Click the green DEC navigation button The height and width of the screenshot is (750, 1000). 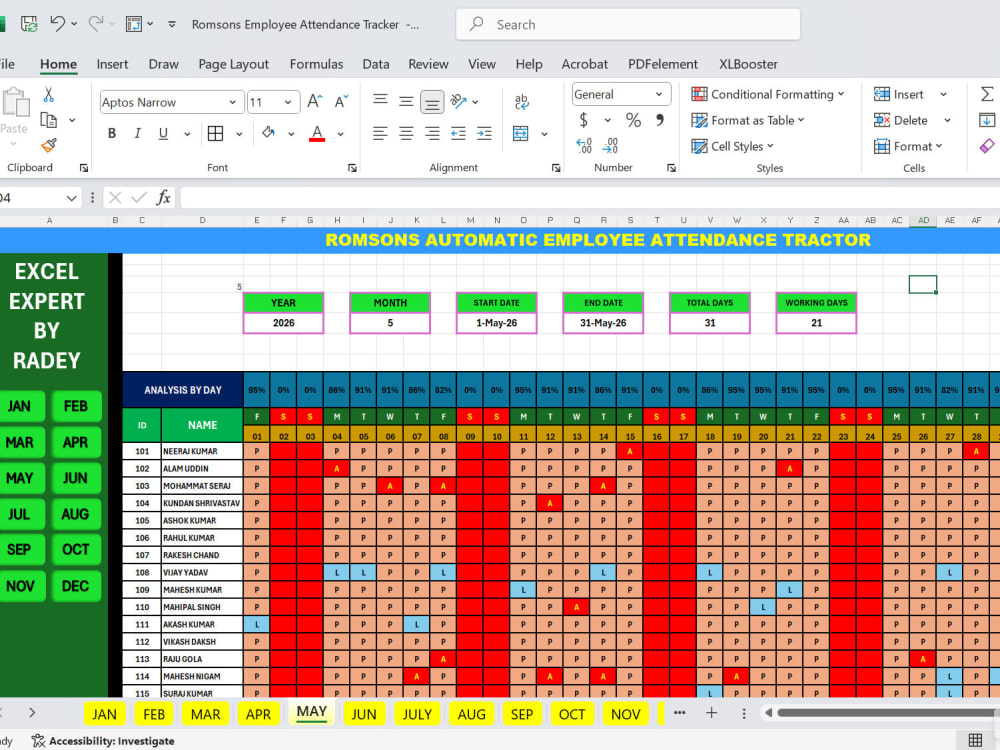(x=75, y=586)
